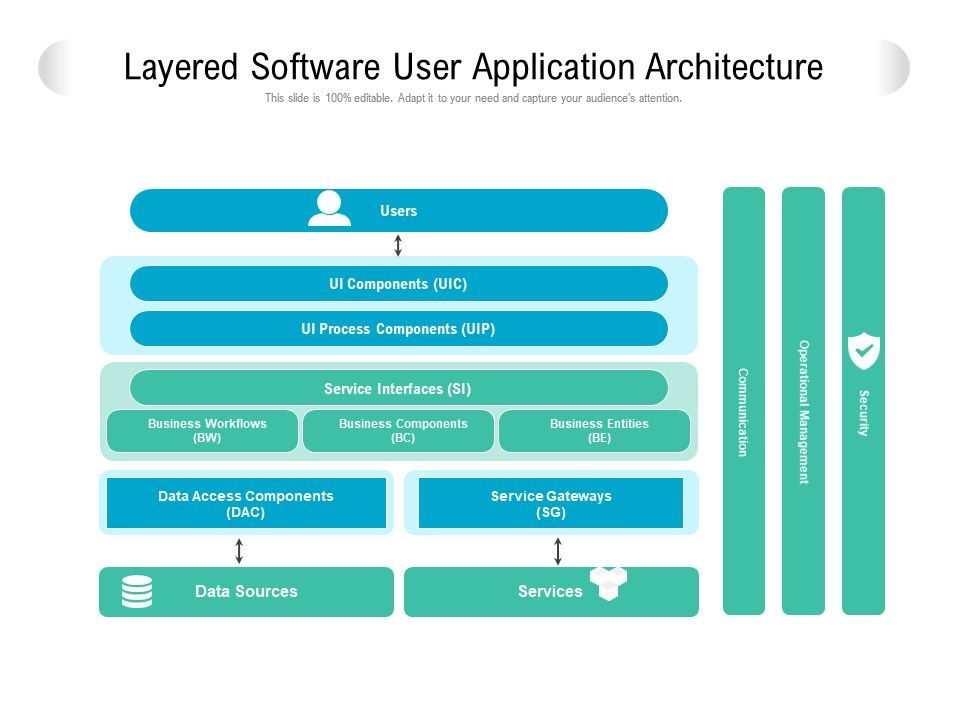Select the Business Entities (BE) box
The width and height of the screenshot is (960, 720).
click(594, 431)
